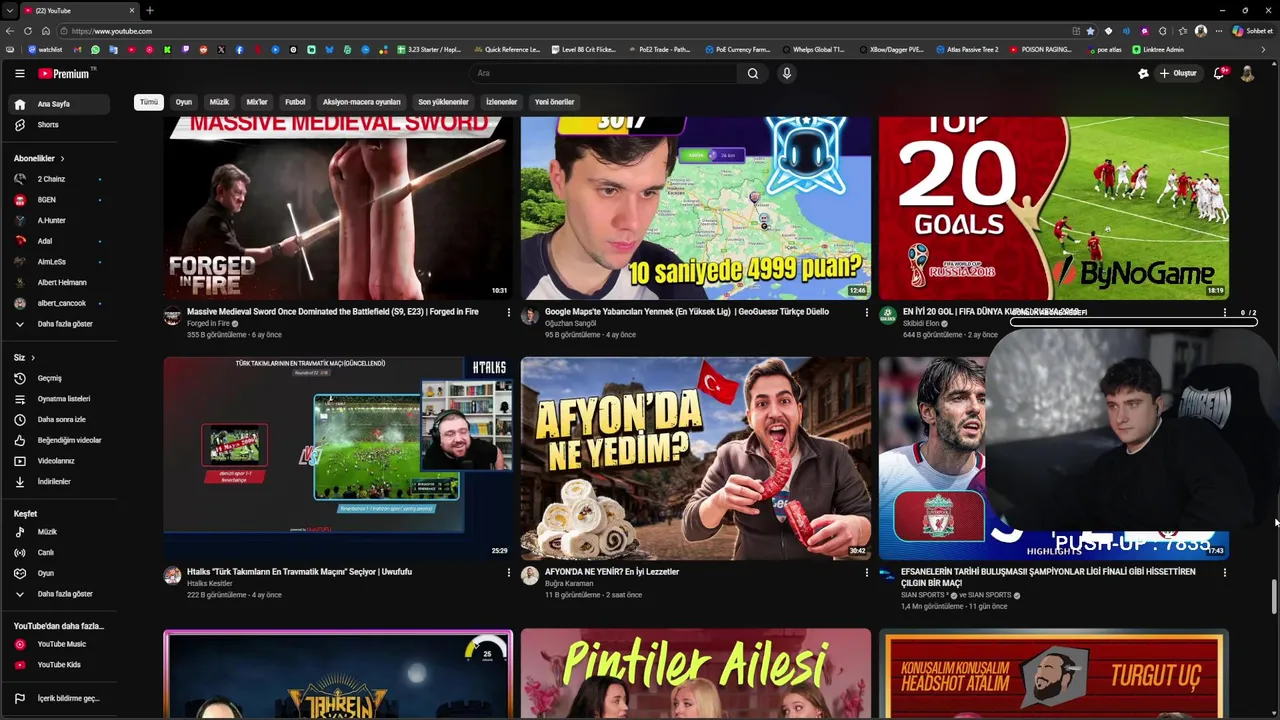Start voice search with microphone icon
The height and width of the screenshot is (720, 1280).
coord(787,73)
